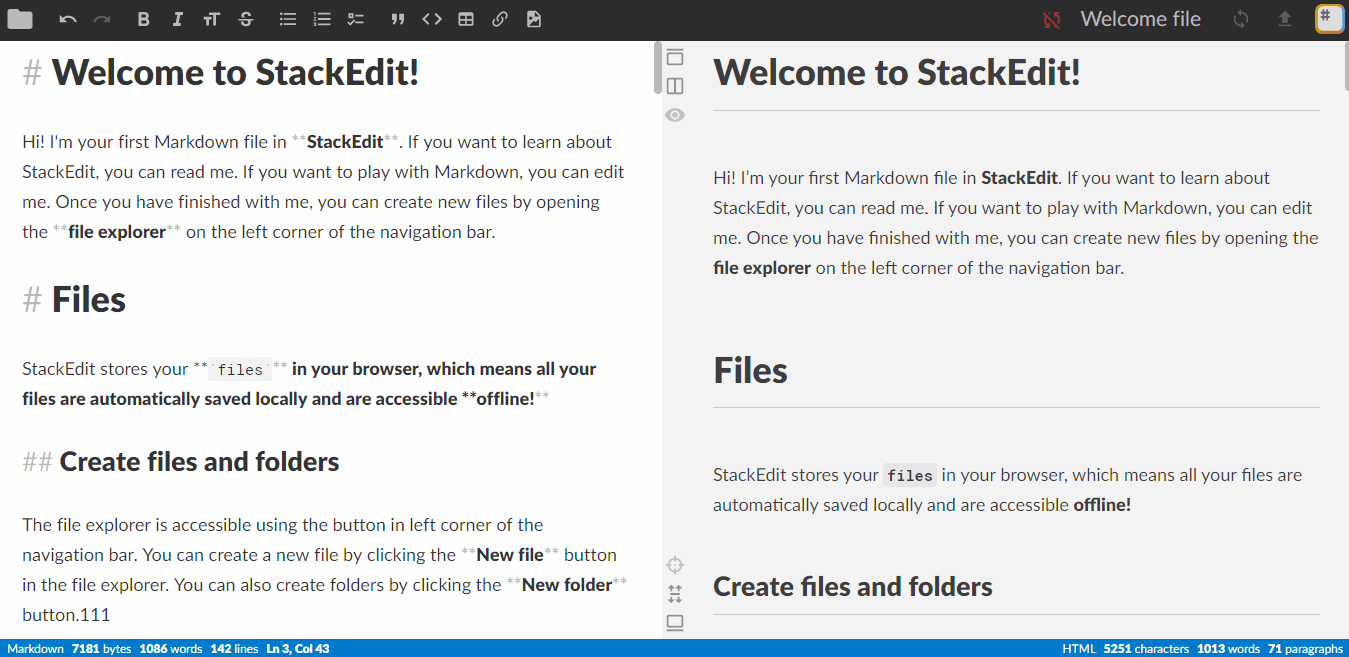The image size is (1349, 657).
Task: Click 'Ln 3, Col 43' cursor position indicator
Action: click(298, 649)
